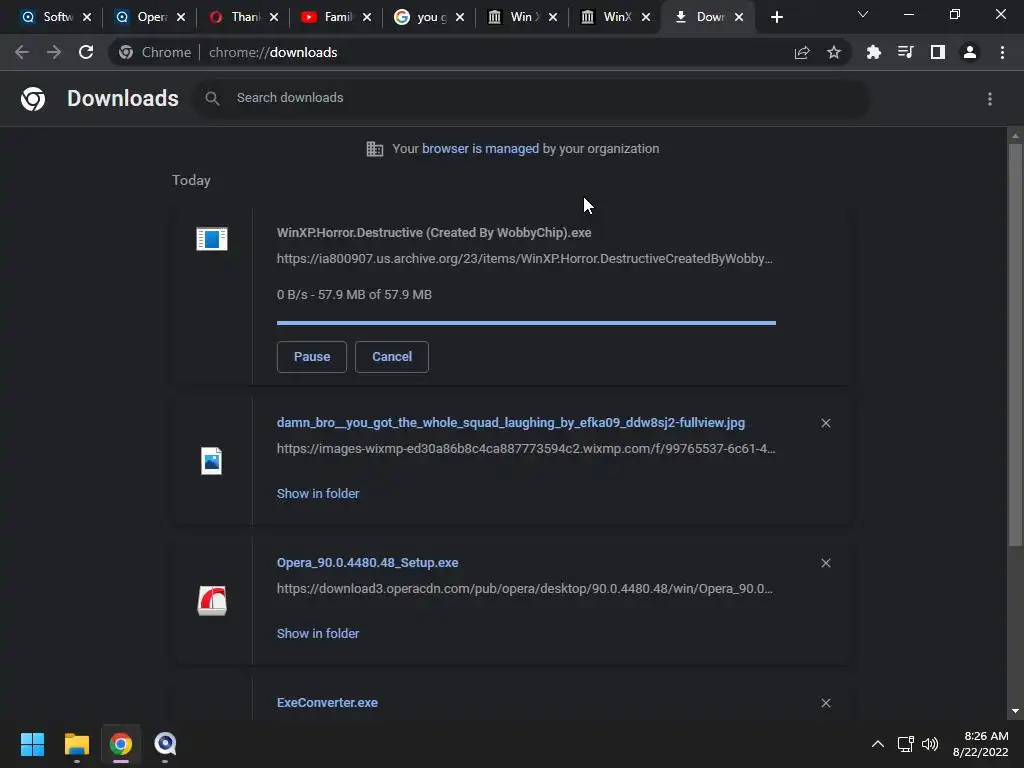Open the Windows Start menu
This screenshot has height=768, width=1024.
pyautogui.click(x=32, y=744)
